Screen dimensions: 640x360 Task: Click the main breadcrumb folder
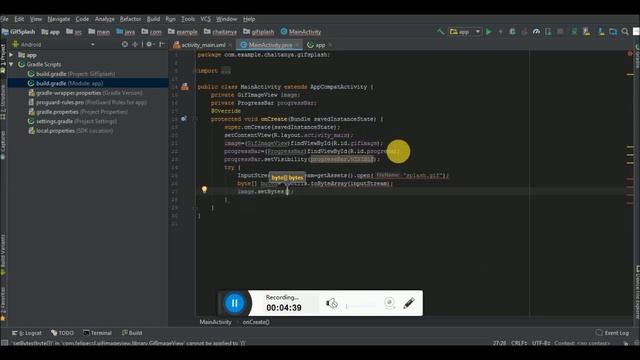click(99, 31)
